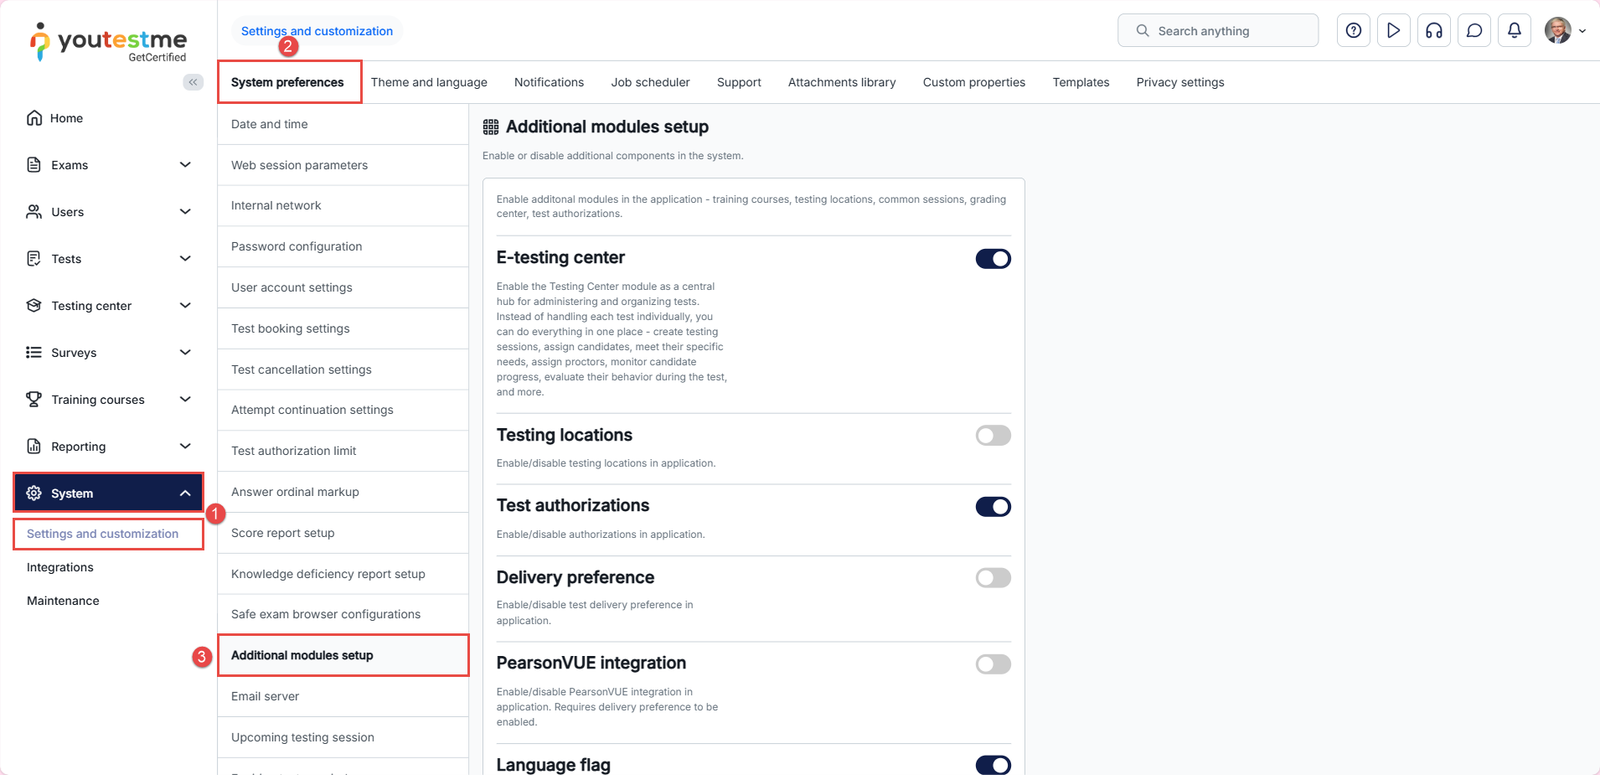Viewport: 1600px width, 775px height.
Task: Click the help question mark icon
Action: point(1353,31)
